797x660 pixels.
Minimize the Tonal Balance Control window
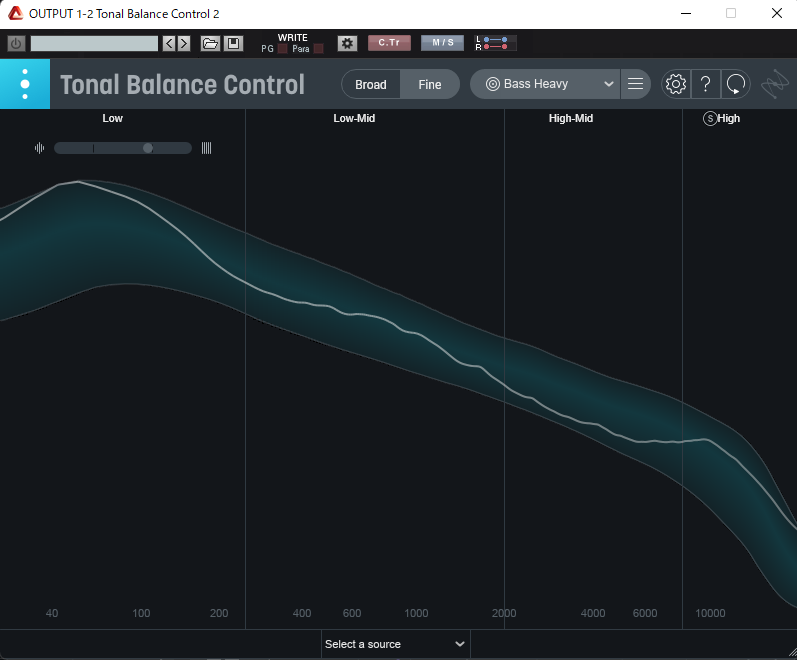click(x=686, y=14)
